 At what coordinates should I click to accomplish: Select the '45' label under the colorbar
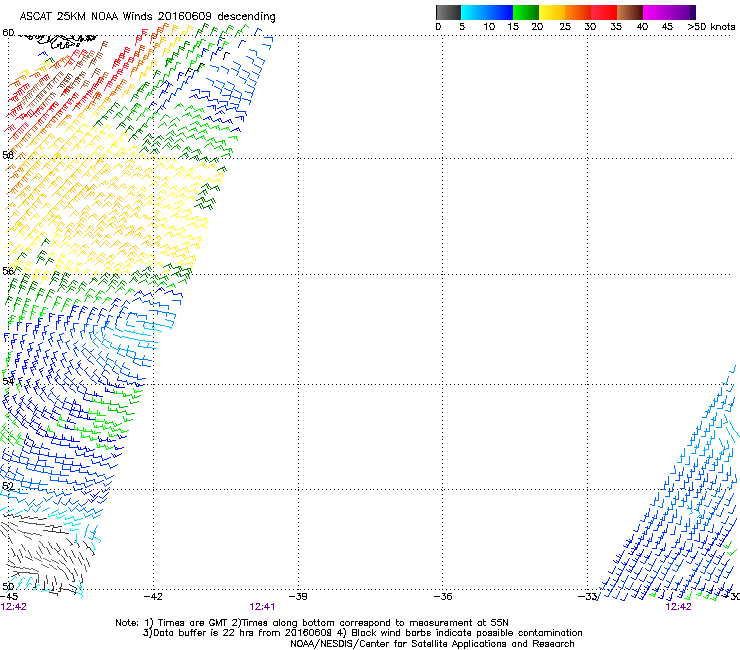tap(667, 27)
